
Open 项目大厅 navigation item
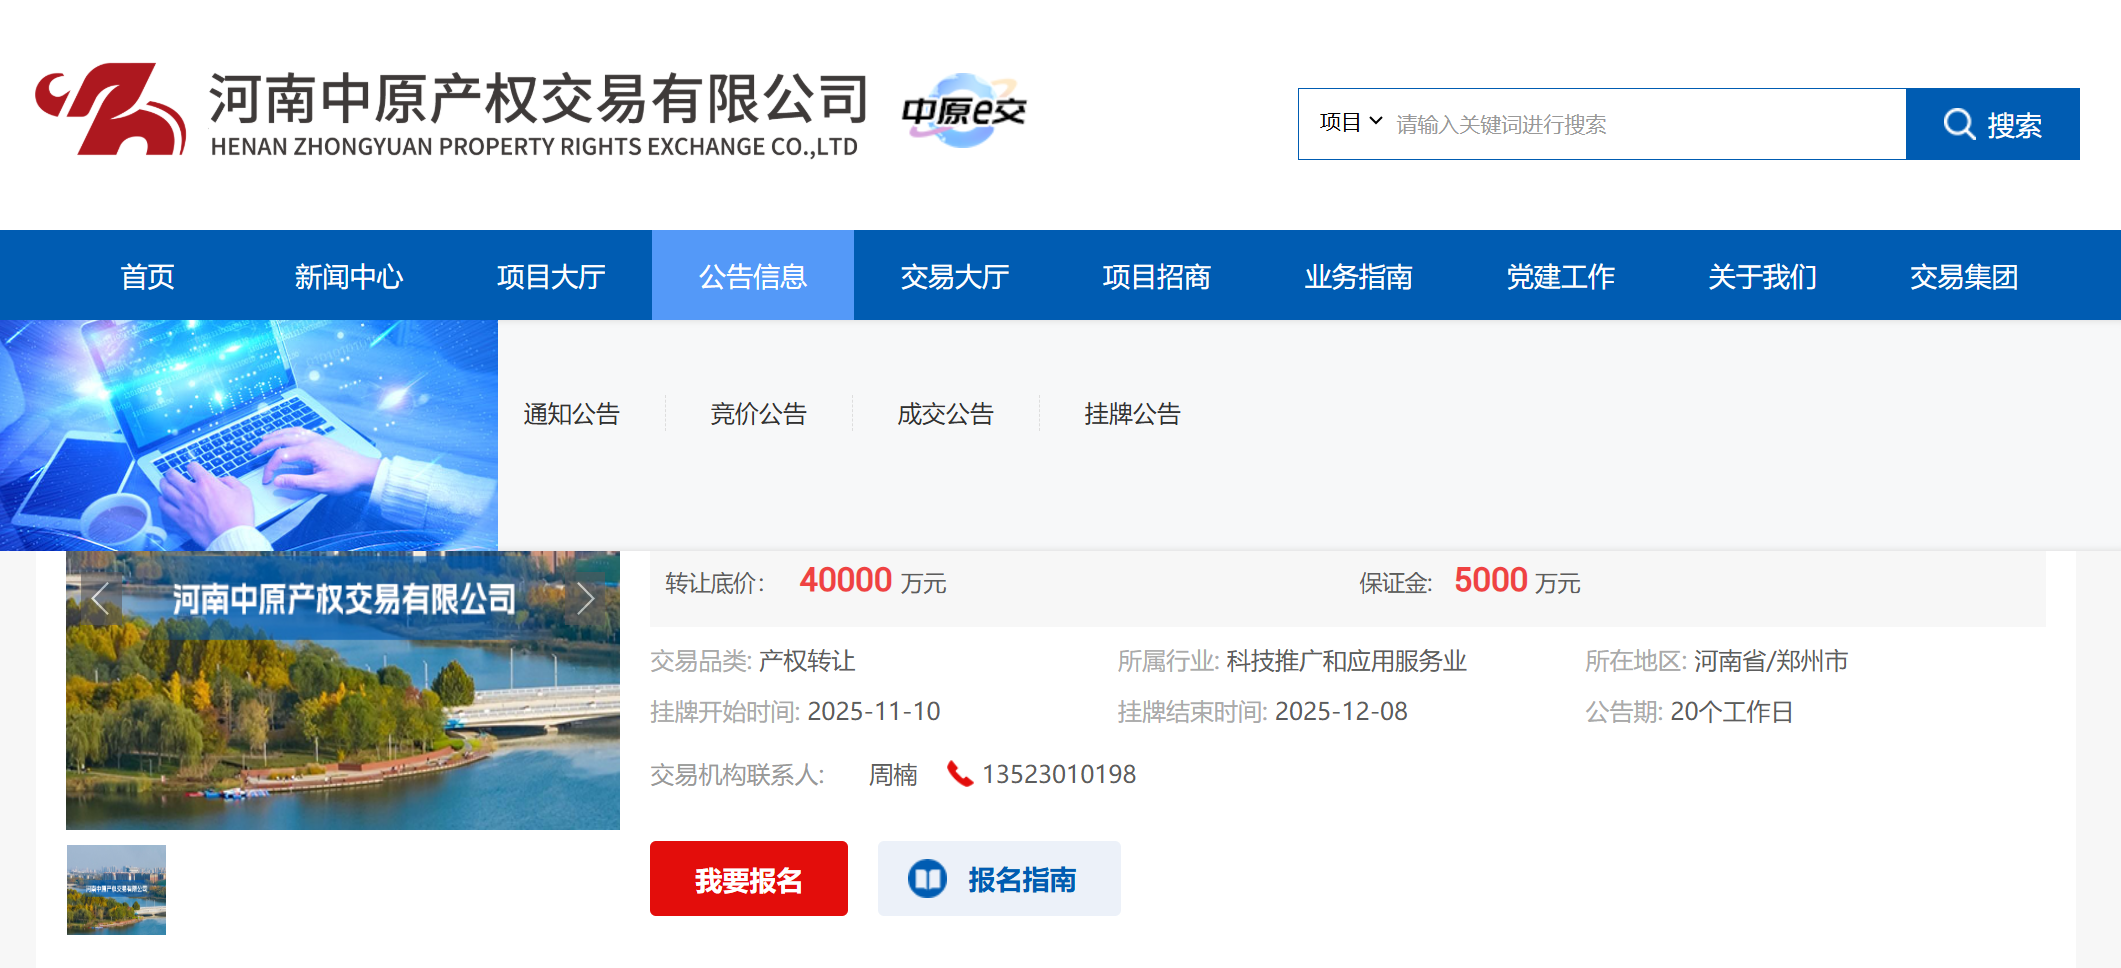[551, 277]
